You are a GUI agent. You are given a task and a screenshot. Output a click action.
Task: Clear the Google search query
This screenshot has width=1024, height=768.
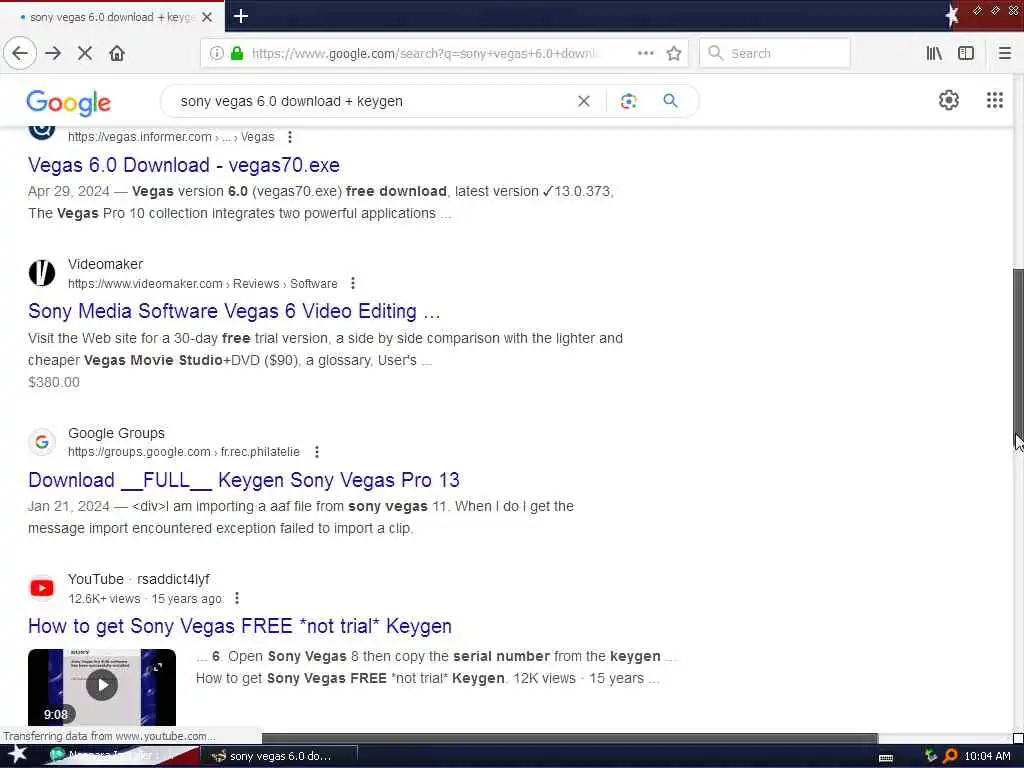(x=583, y=101)
